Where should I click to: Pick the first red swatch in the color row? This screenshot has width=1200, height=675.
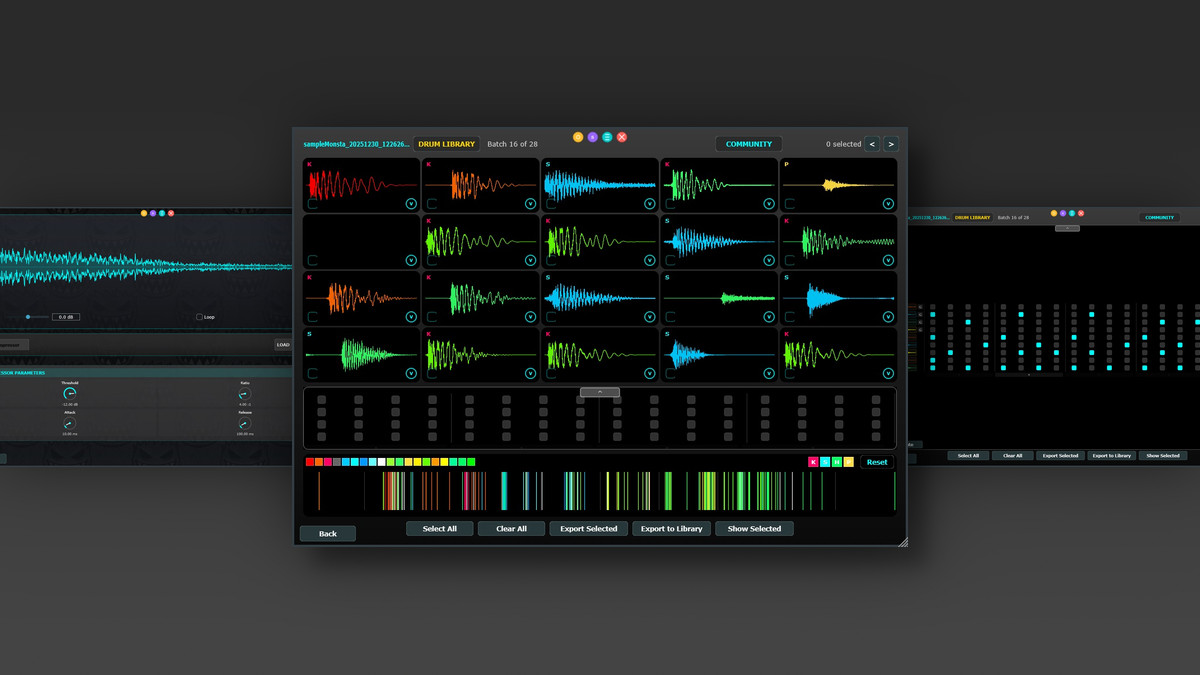(x=310, y=462)
